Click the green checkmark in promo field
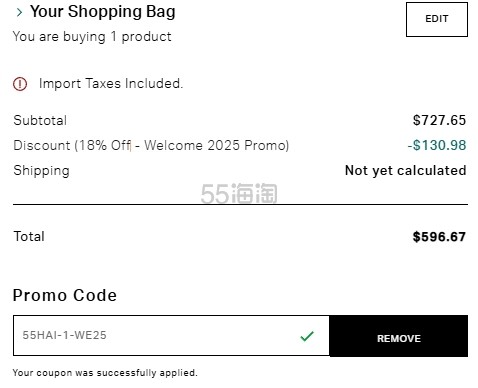478x388 pixels. [x=307, y=336]
